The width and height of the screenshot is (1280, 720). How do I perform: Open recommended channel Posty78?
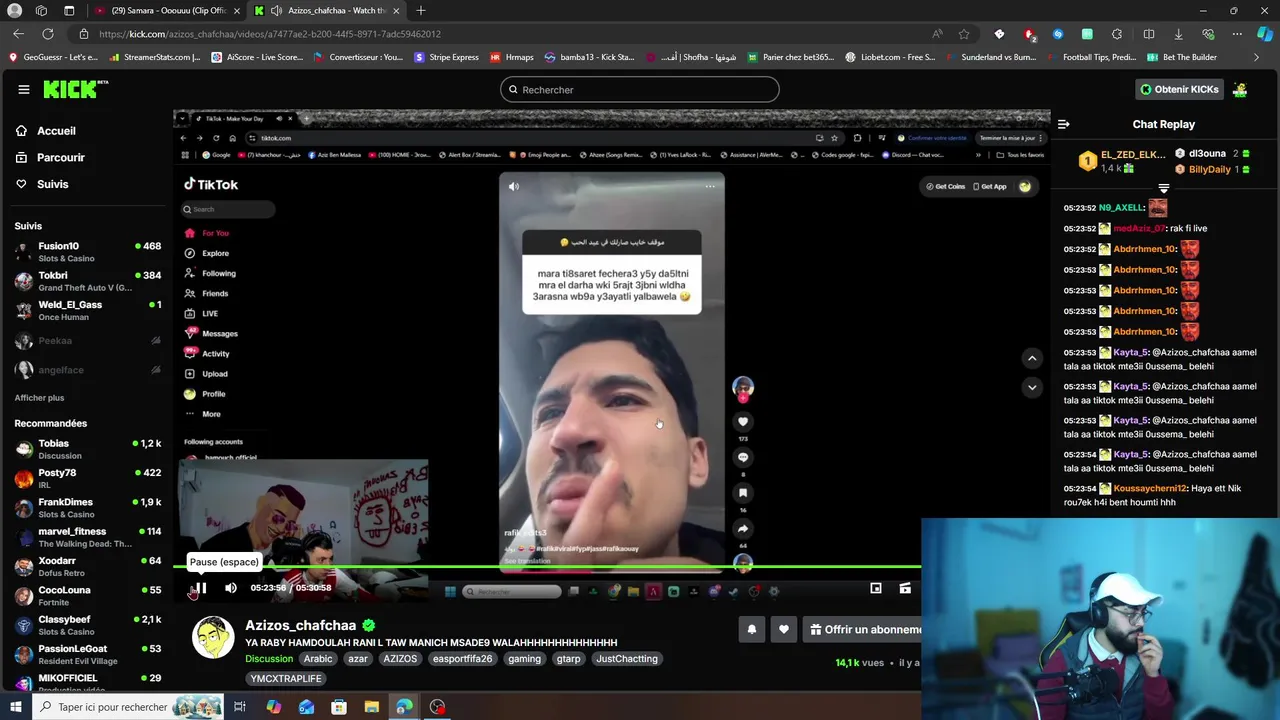click(88, 478)
